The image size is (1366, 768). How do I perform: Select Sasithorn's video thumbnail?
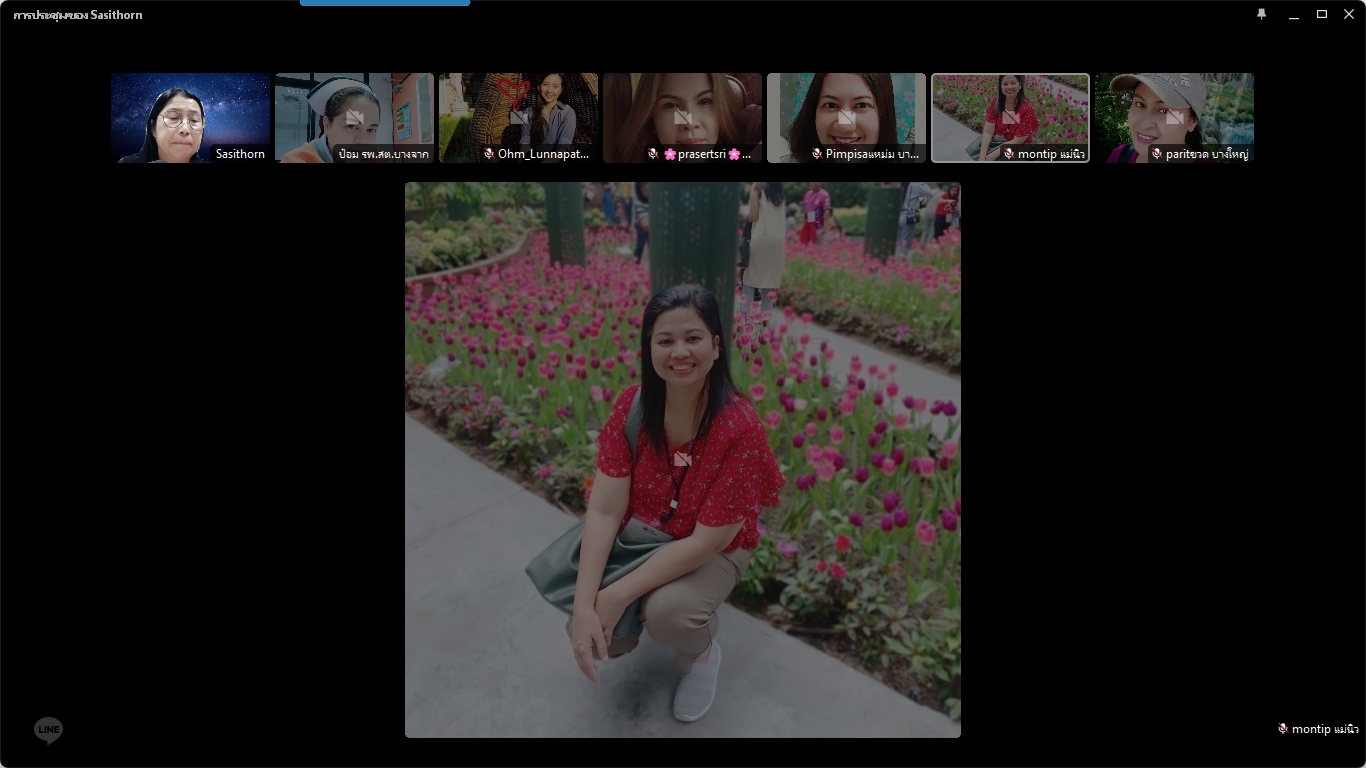click(190, 117)
